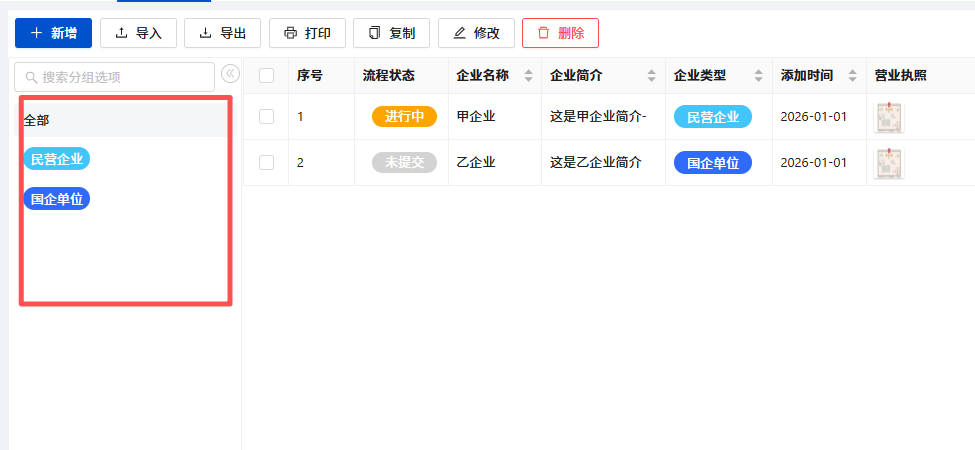Sort by 企业类型 column arrows
Image resolution: width=975 pixels, height=450 pixels.
pos(759,76)
